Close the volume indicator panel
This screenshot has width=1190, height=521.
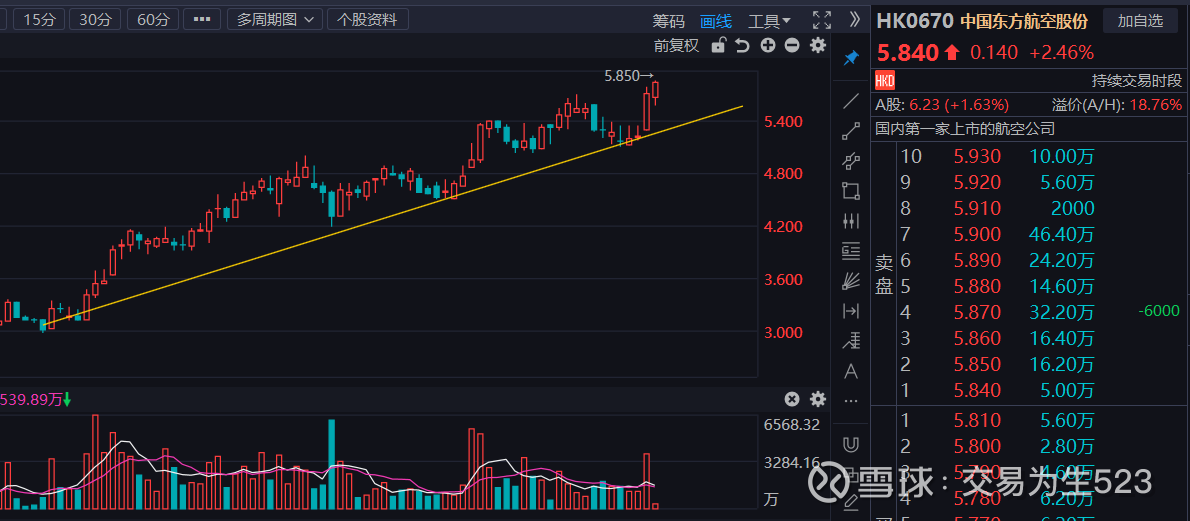pos(792,399)
